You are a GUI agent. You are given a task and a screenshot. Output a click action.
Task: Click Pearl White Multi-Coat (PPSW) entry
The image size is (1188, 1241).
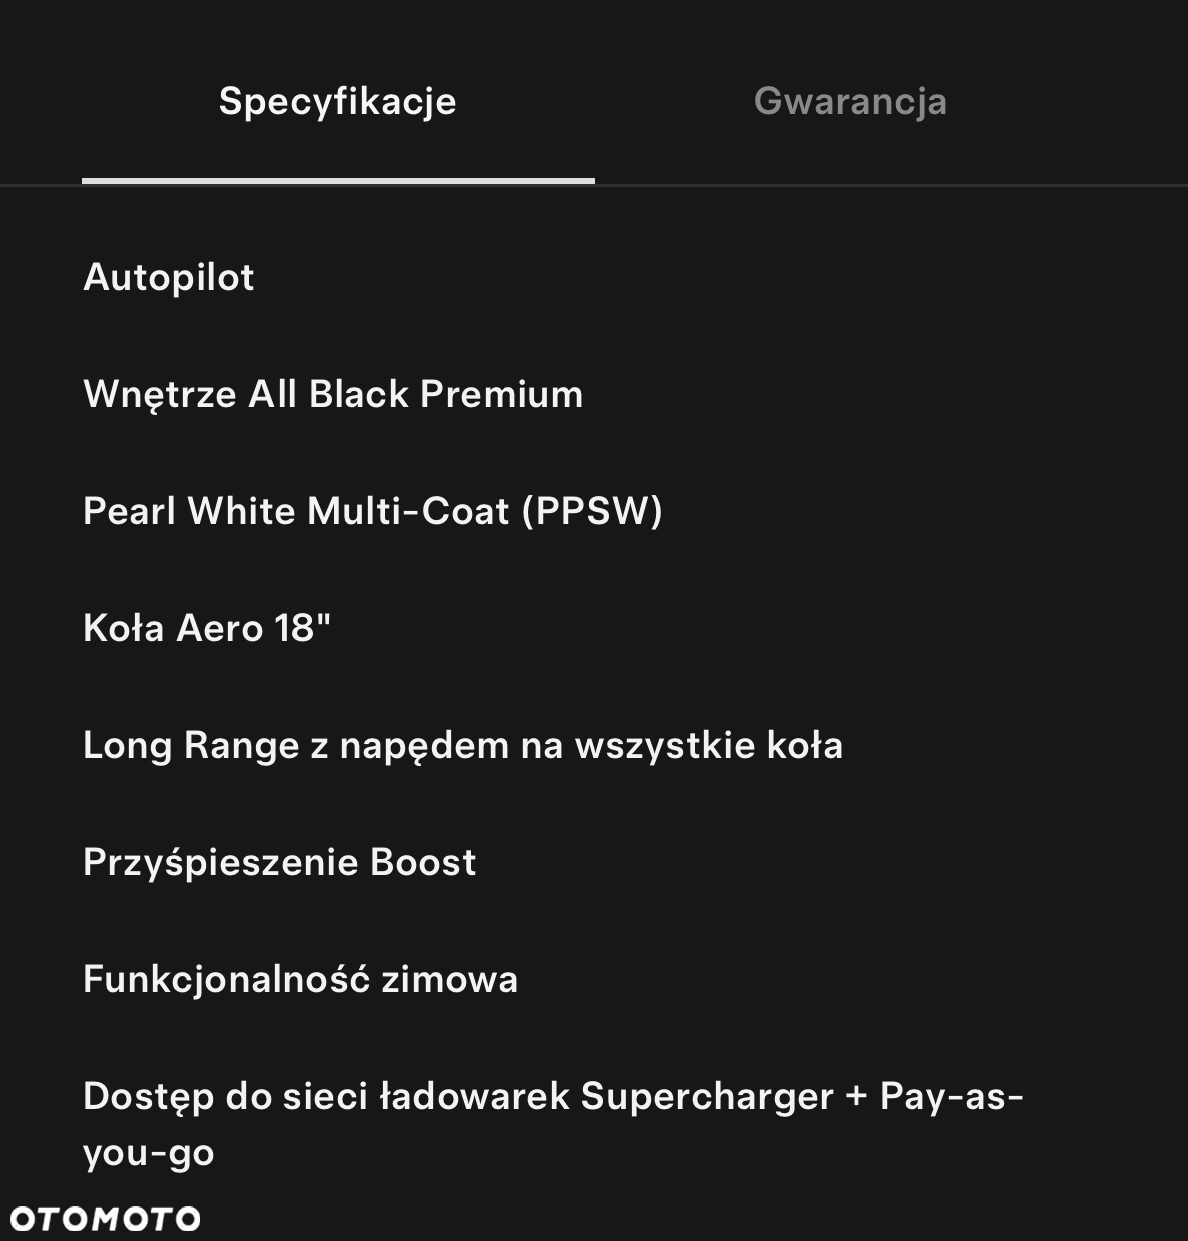pos(373,511)
